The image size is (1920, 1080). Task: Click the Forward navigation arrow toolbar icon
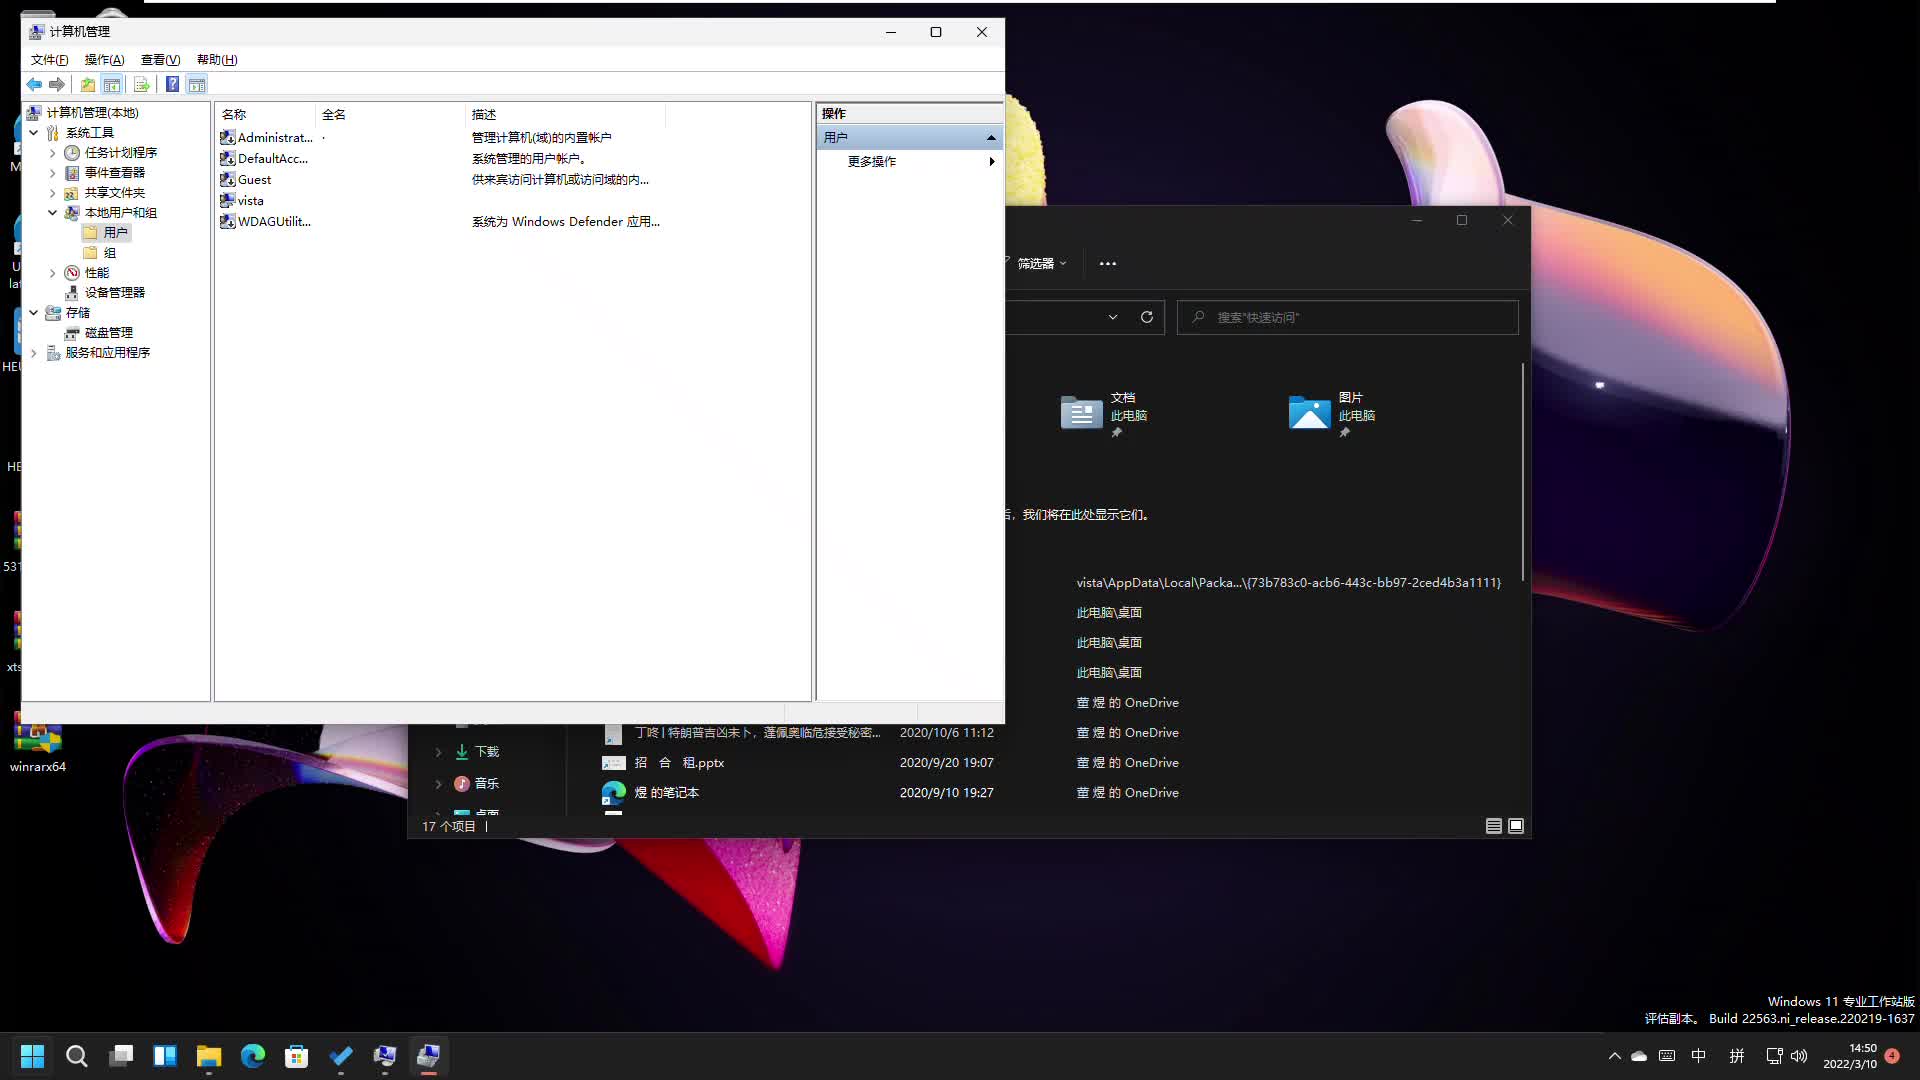coord(57,84)
